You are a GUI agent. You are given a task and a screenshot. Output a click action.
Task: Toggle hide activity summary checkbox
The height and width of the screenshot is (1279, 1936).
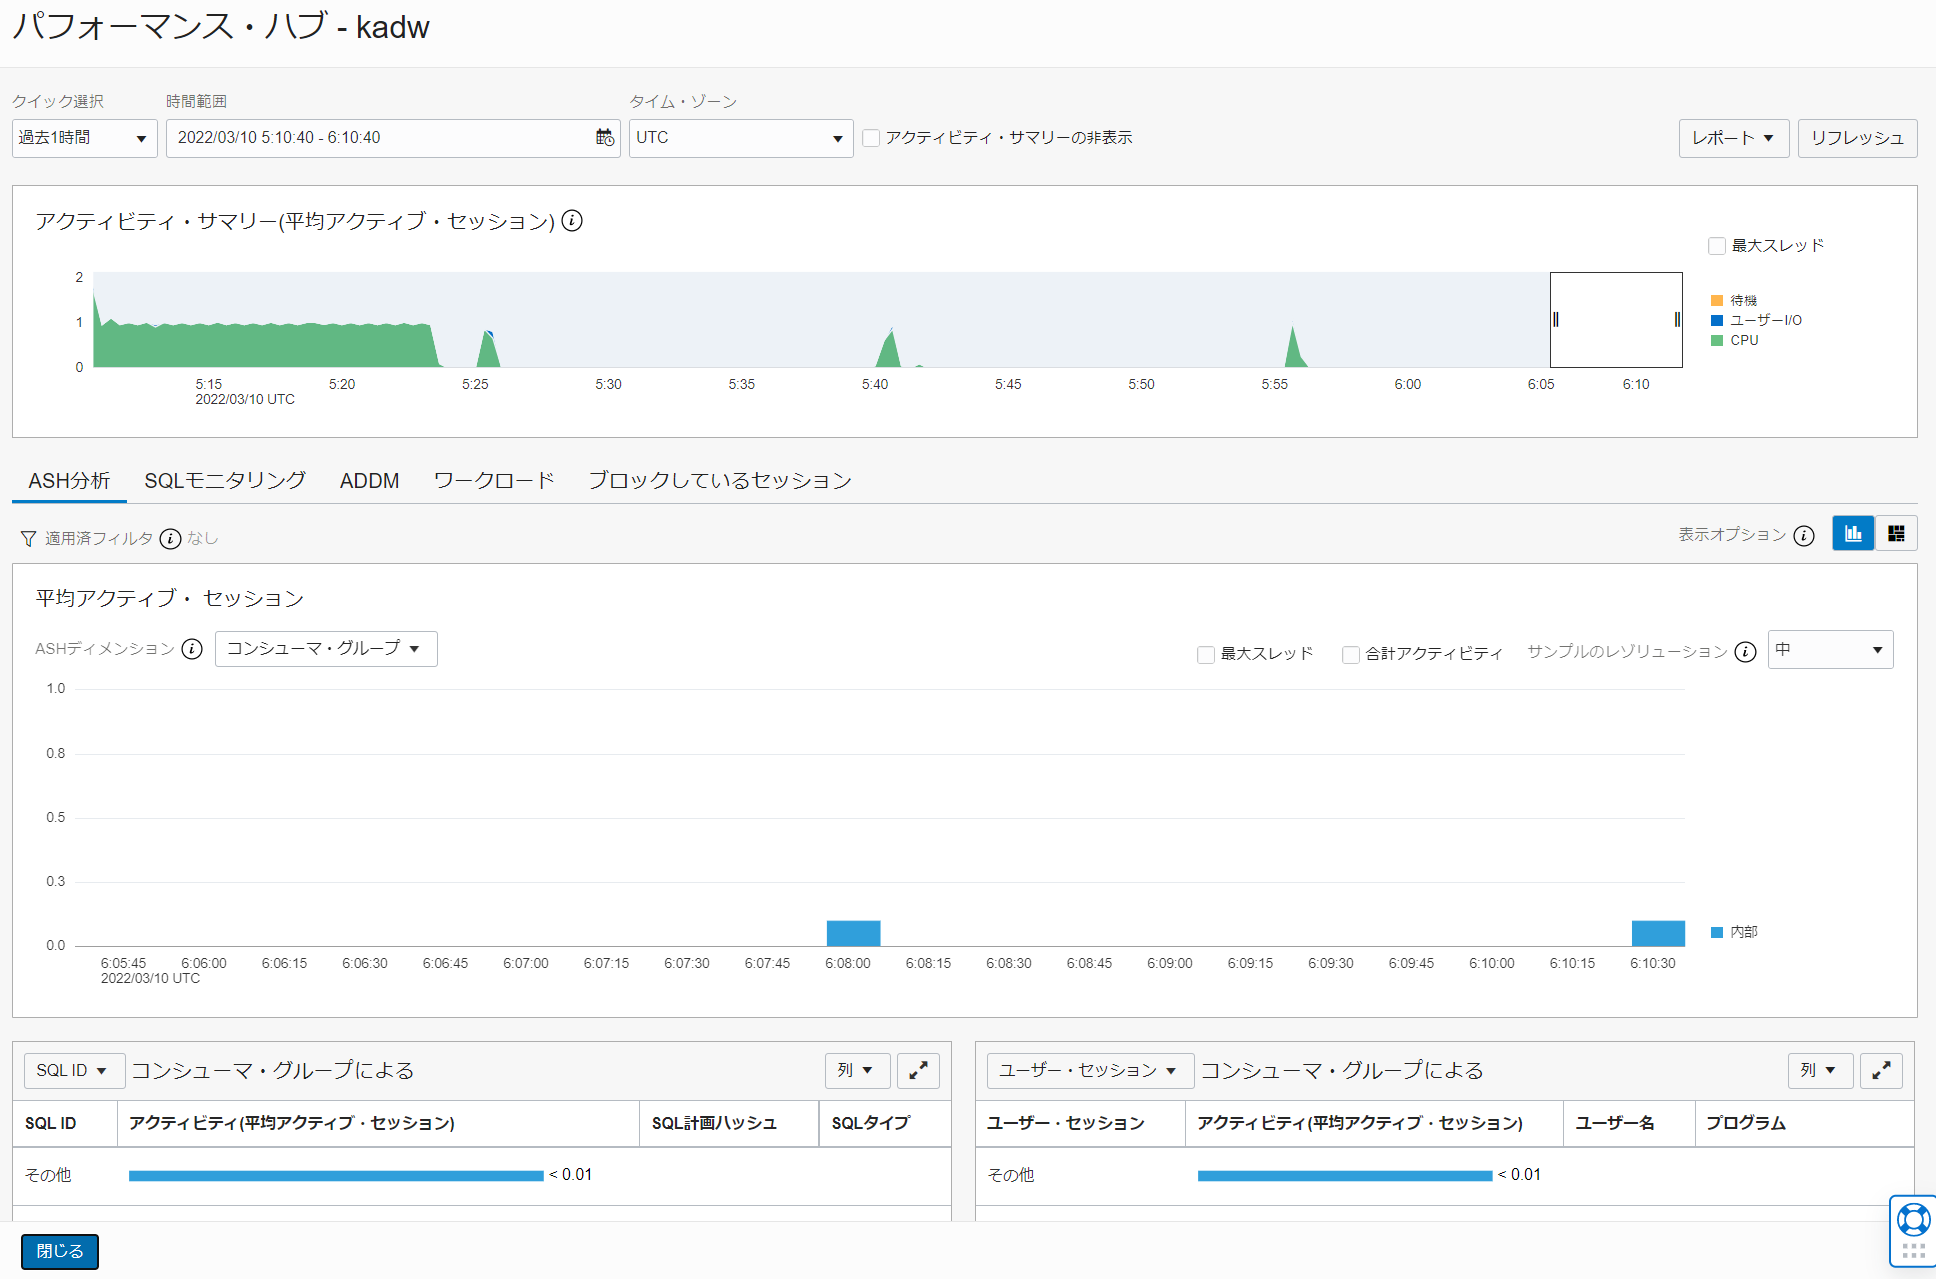point(871,138)
